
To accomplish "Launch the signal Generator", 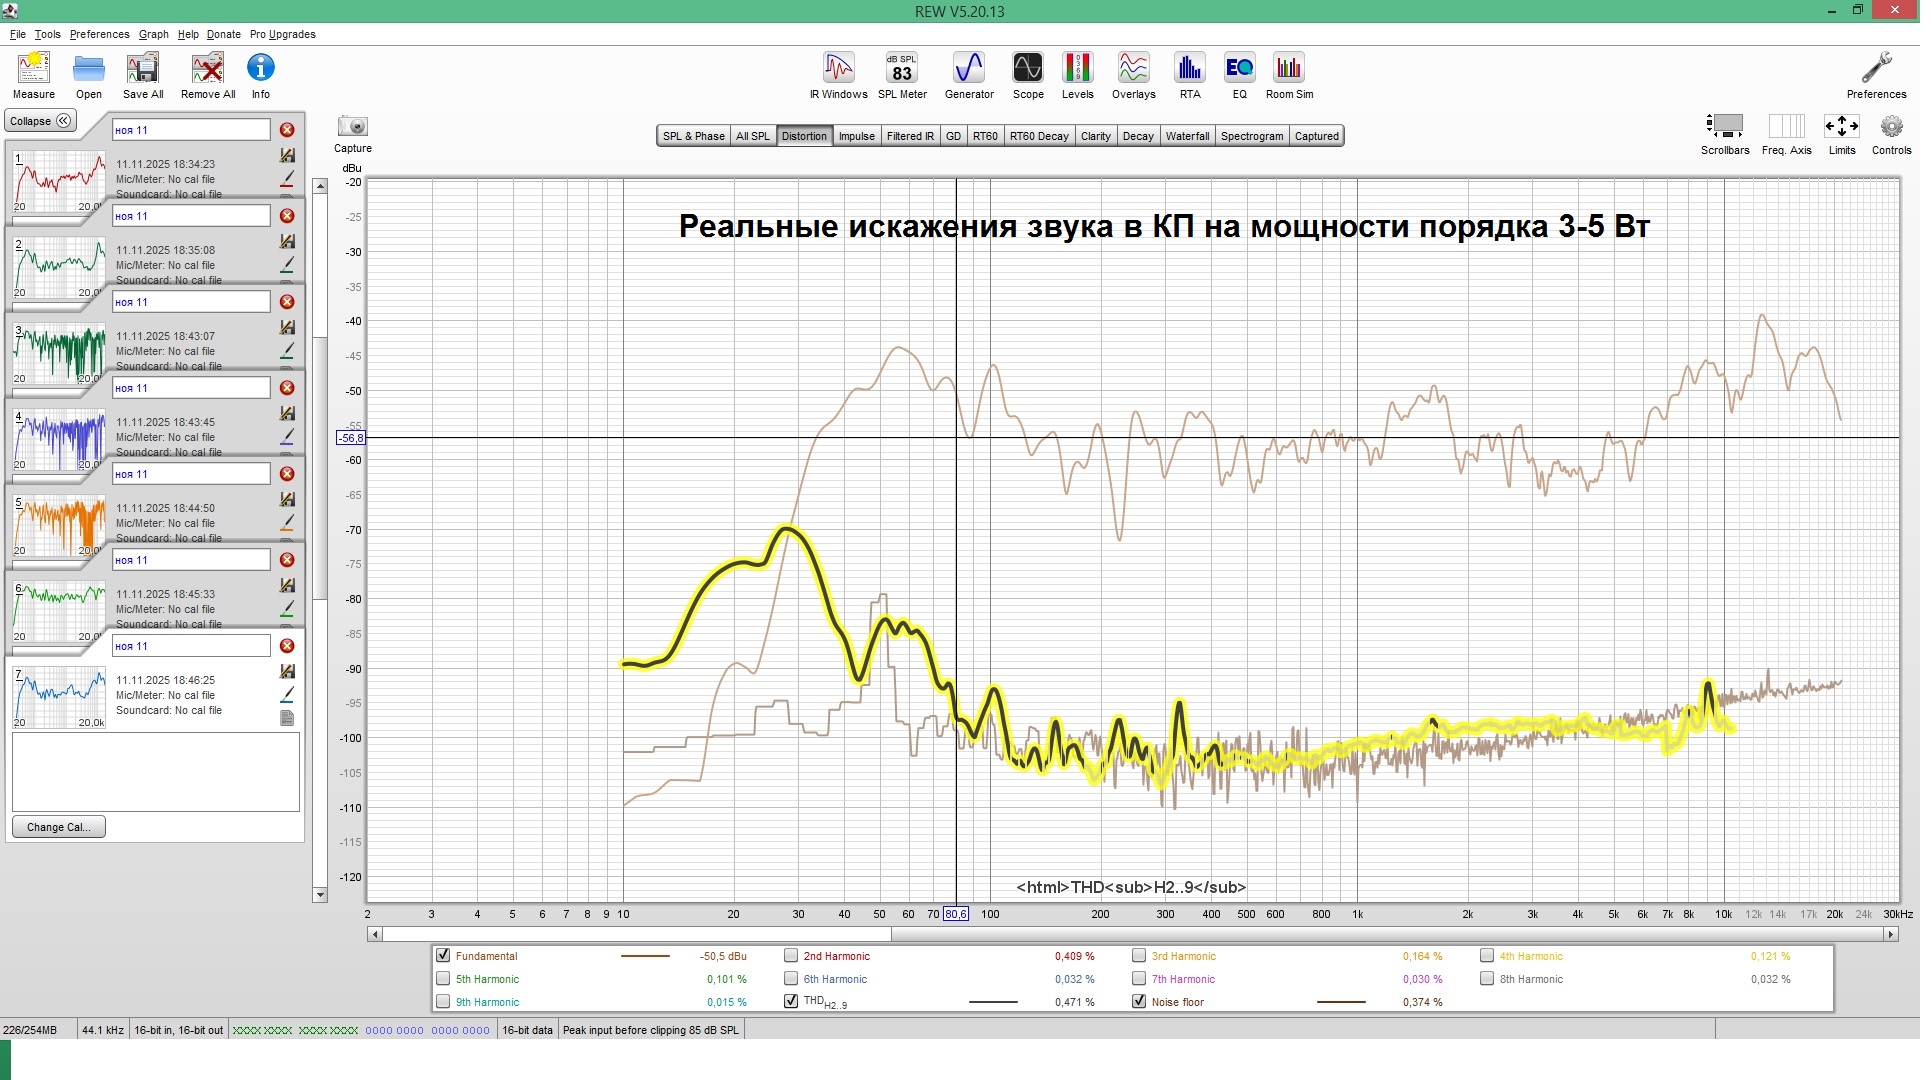I will pyautogui.click(x=968, y=75).
